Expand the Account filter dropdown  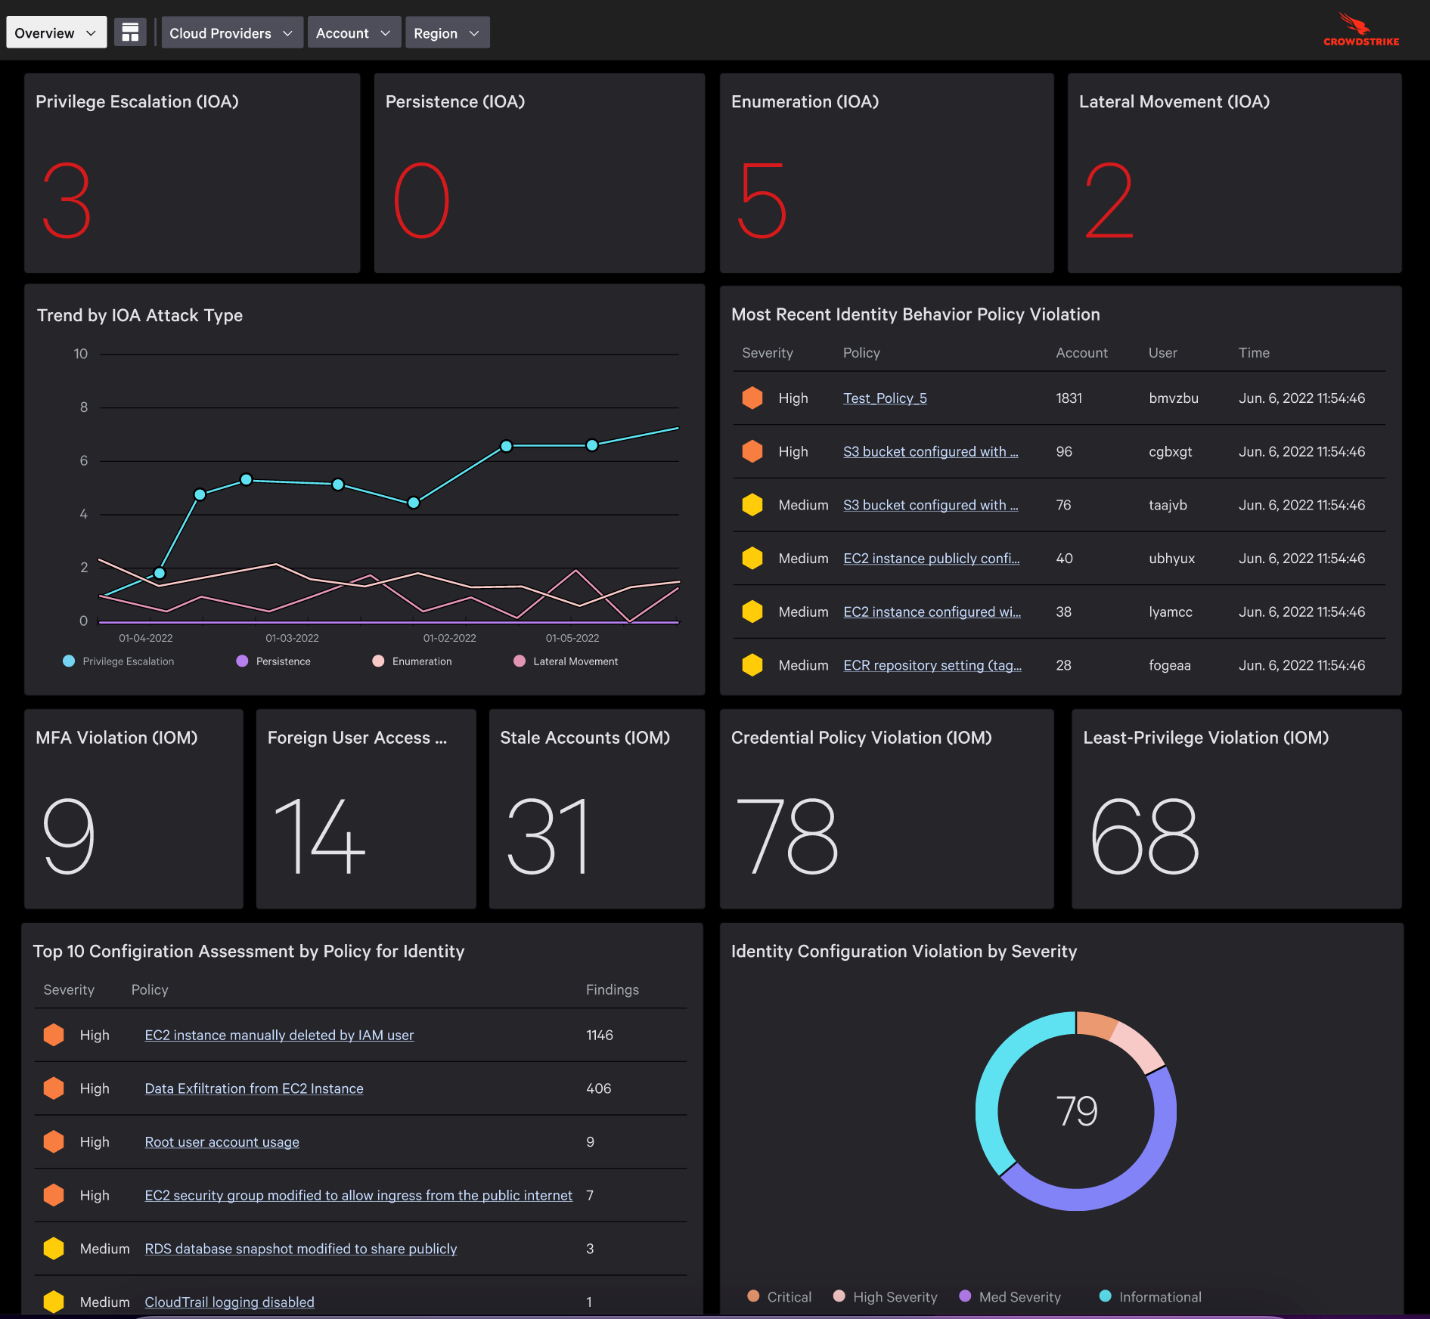pos(354,33)
